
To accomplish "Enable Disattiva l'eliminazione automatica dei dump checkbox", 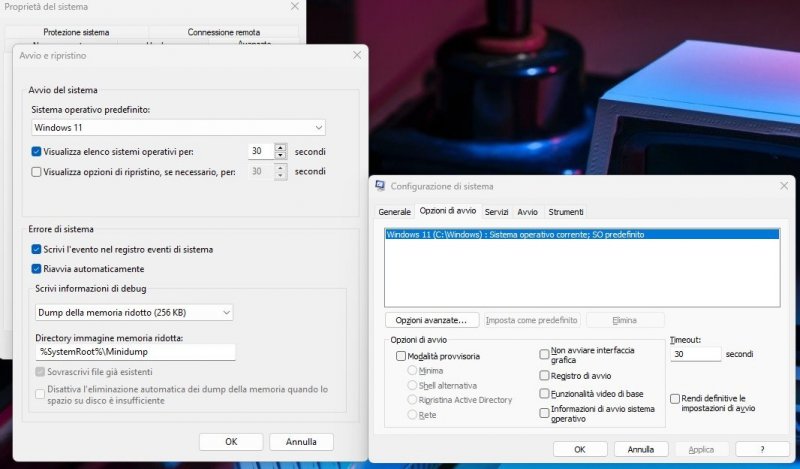I will 40,394.
